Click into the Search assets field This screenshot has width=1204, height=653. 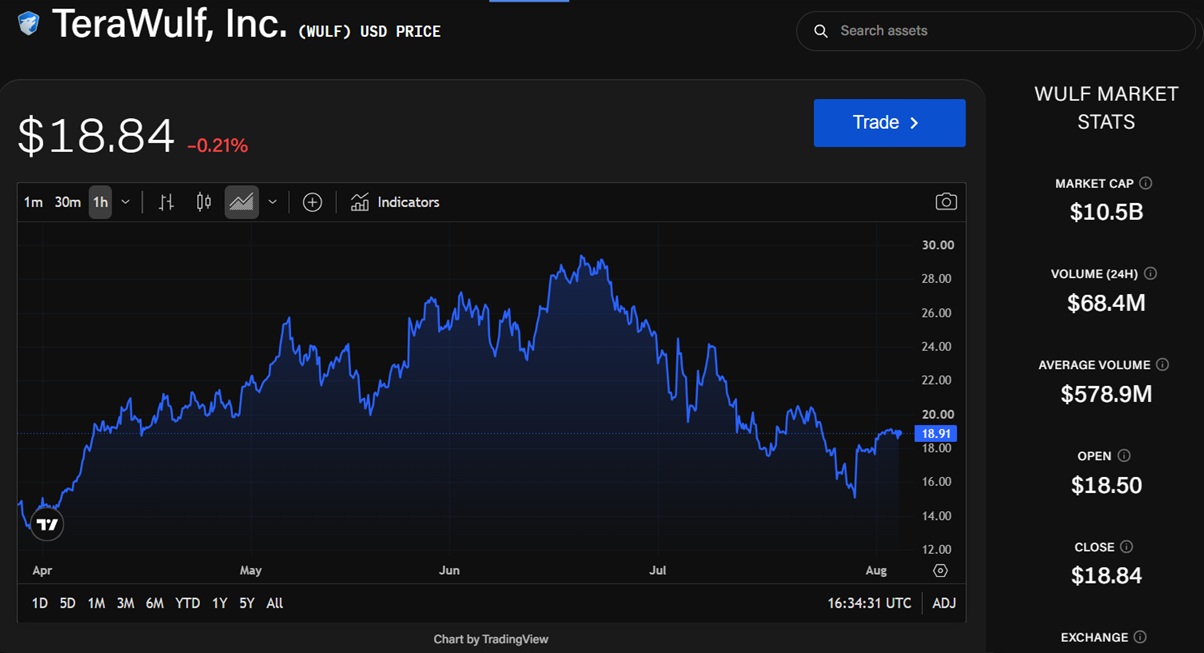(995, 31)
